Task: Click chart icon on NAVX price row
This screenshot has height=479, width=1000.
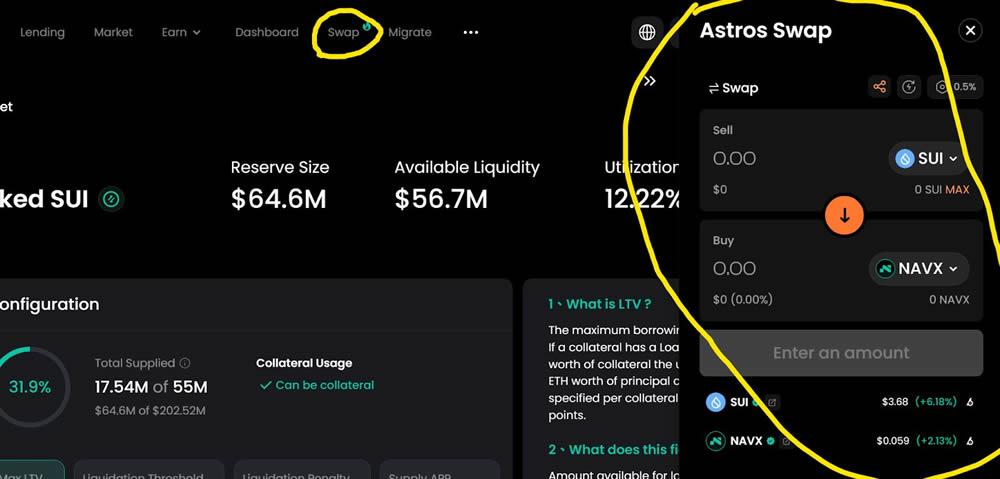Action: pos(970,441)
